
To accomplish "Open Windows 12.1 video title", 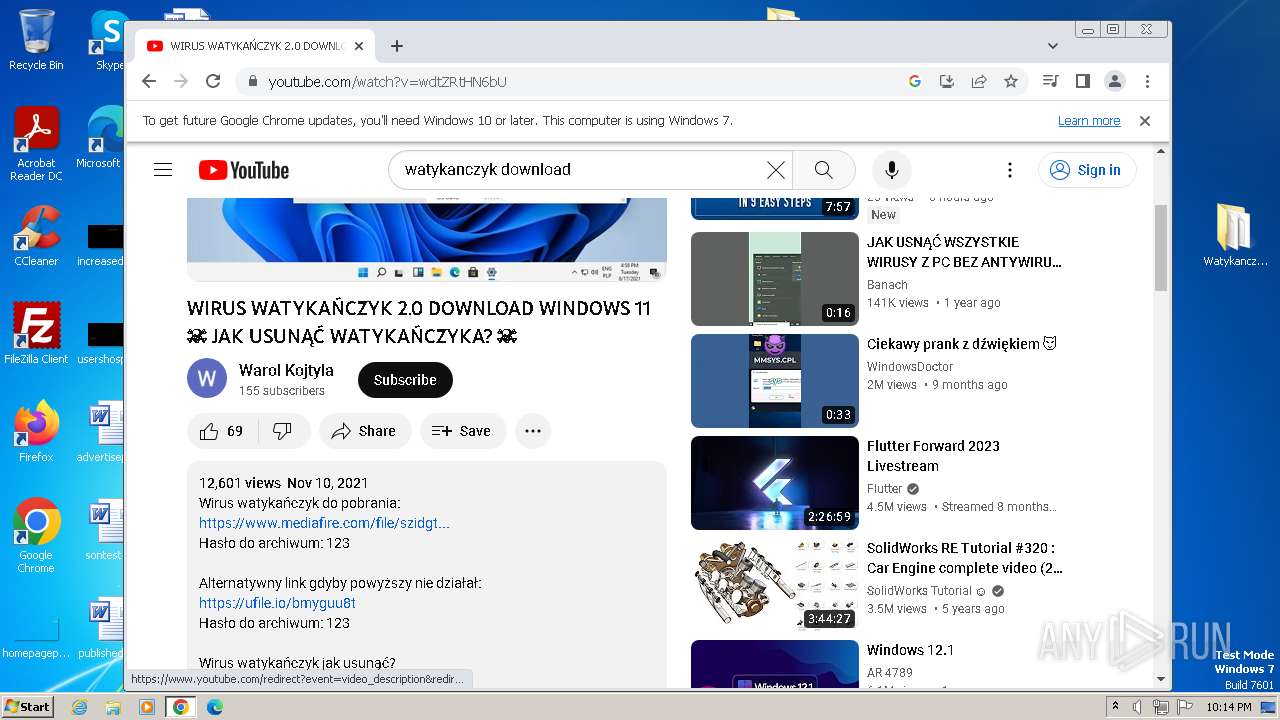I will 910,650.
